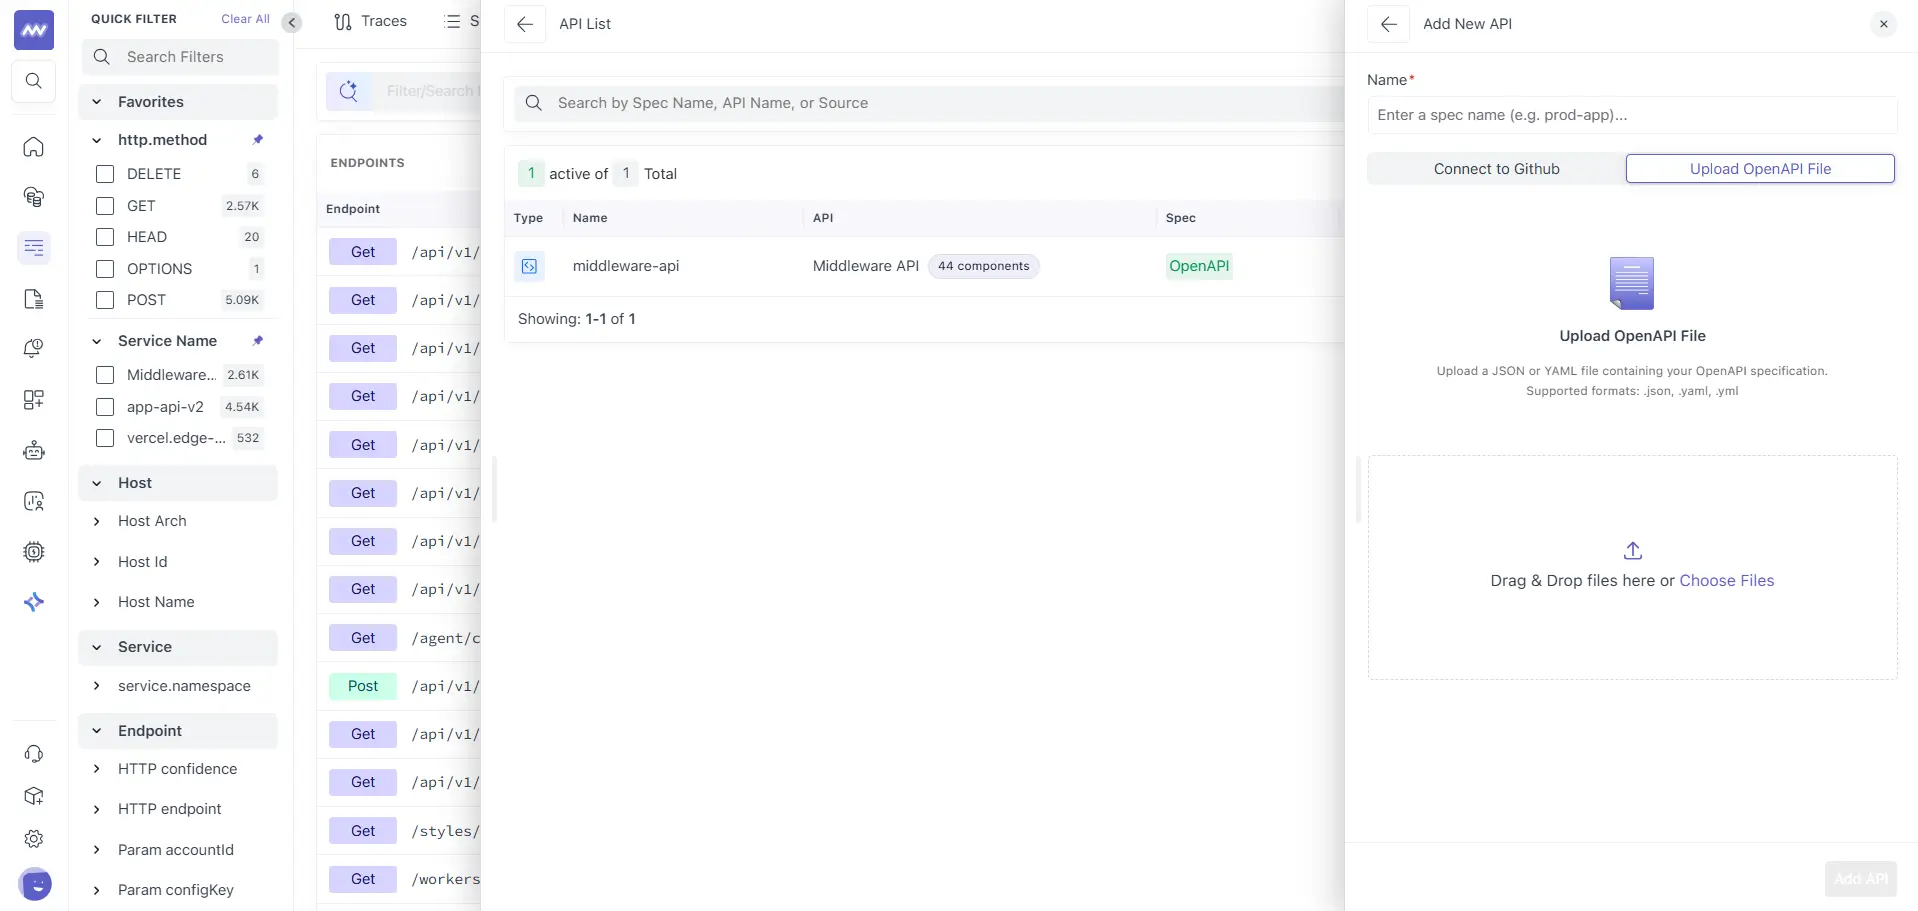
Task: Check the GET http.method checkbox
Action: click(x=104, y=206)
